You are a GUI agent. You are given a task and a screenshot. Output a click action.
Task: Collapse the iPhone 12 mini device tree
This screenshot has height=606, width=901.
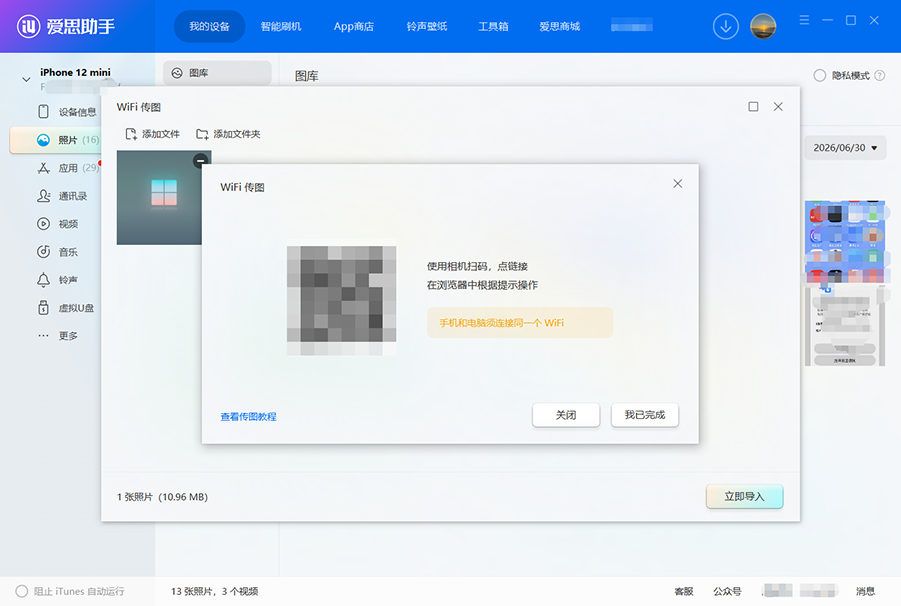26,79
